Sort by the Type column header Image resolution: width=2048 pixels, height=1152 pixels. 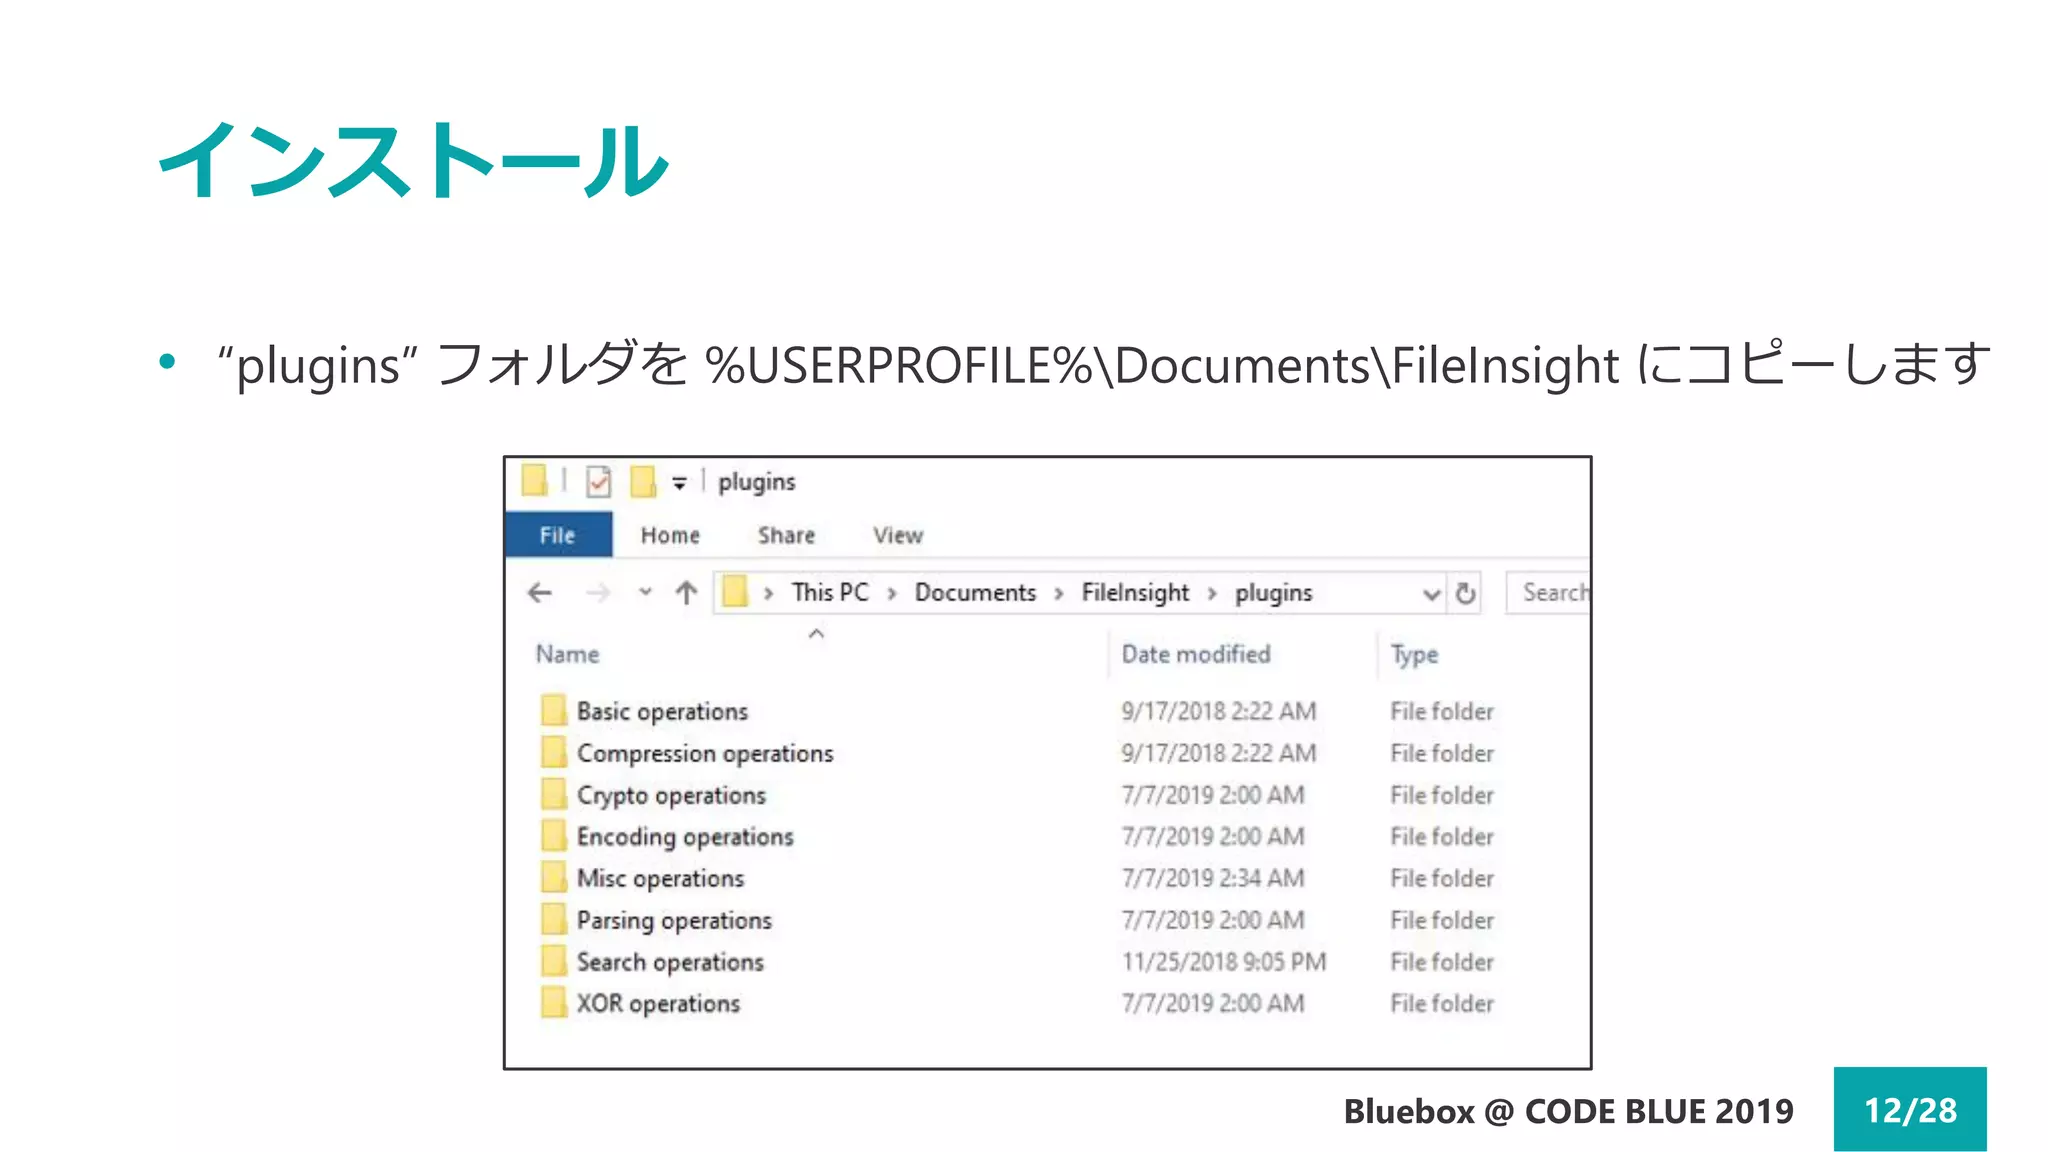1414,655
